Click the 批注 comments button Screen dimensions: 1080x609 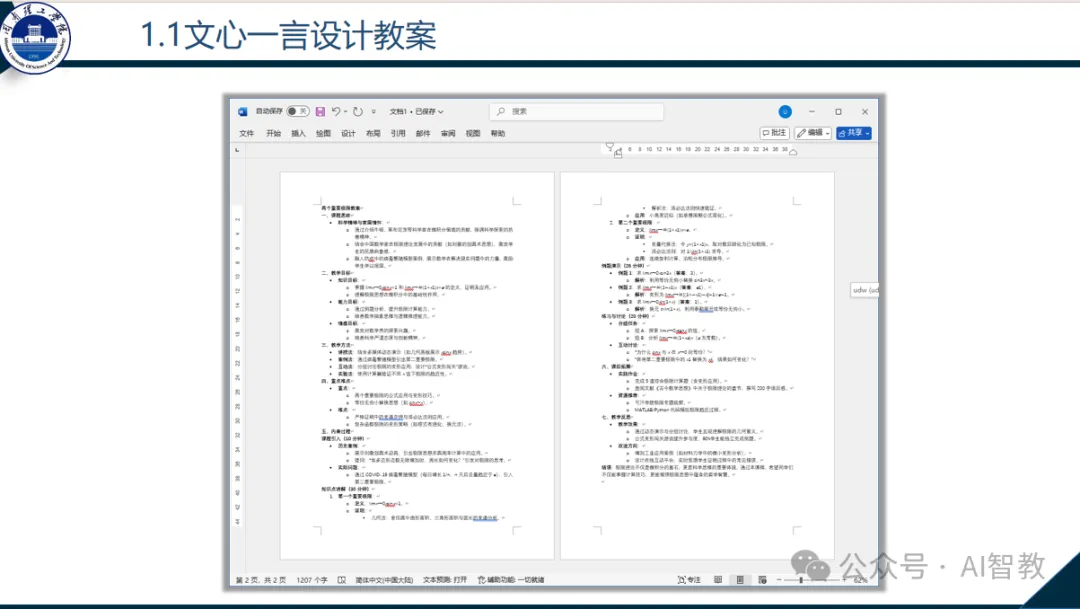[775, 133]
